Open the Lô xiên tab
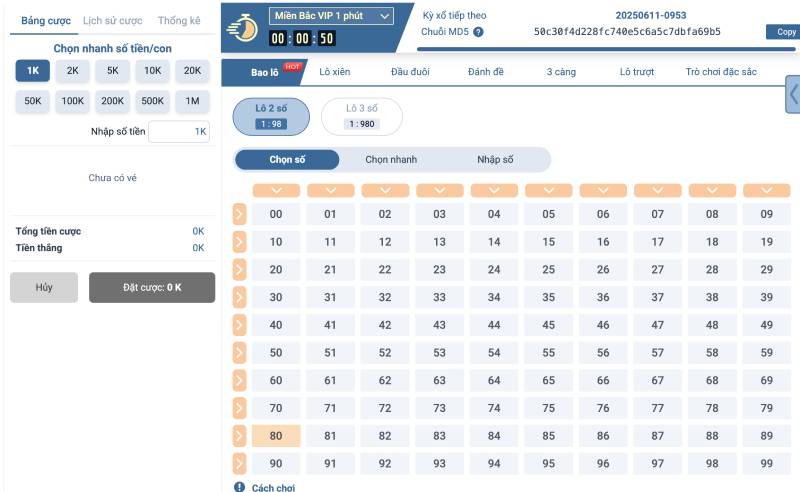The height and width of the screenshot is (492, 800). click(x=336, y=72)
